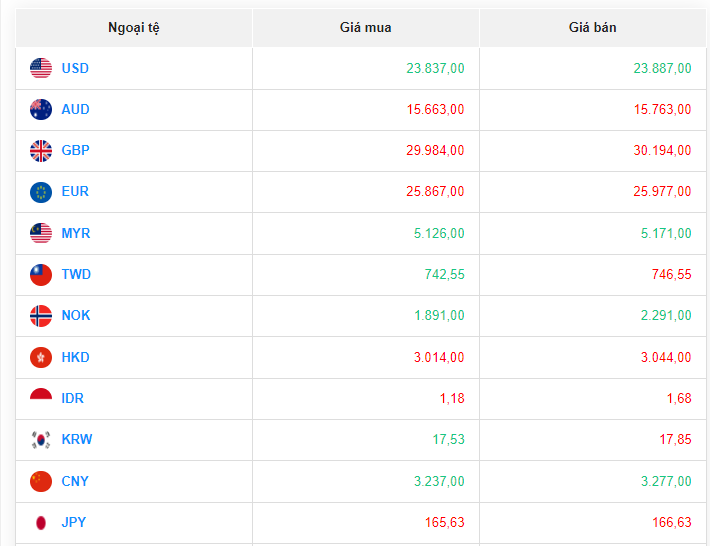The width and height of the screenshot is (710, 546).
Task: Click the Hong Kong flag icon
Action: coord(41,357)
